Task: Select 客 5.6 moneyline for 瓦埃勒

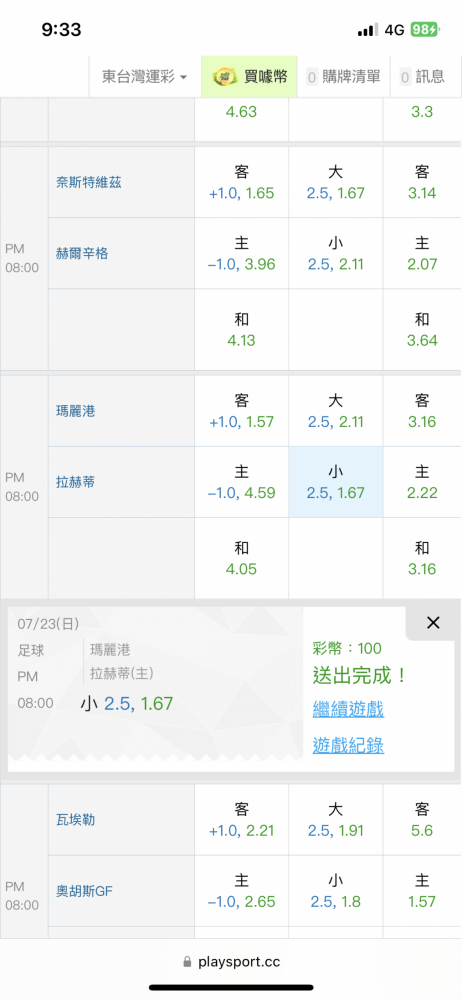Action: 422,820
